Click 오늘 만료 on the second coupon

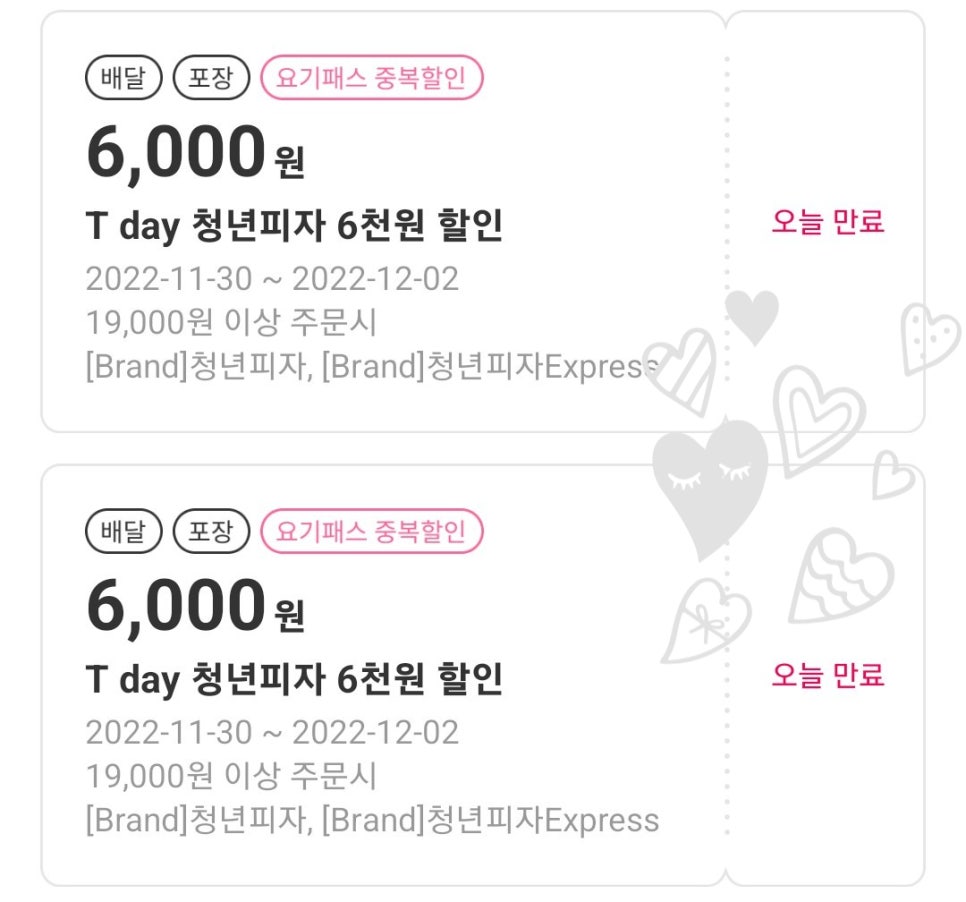(827, 675)
